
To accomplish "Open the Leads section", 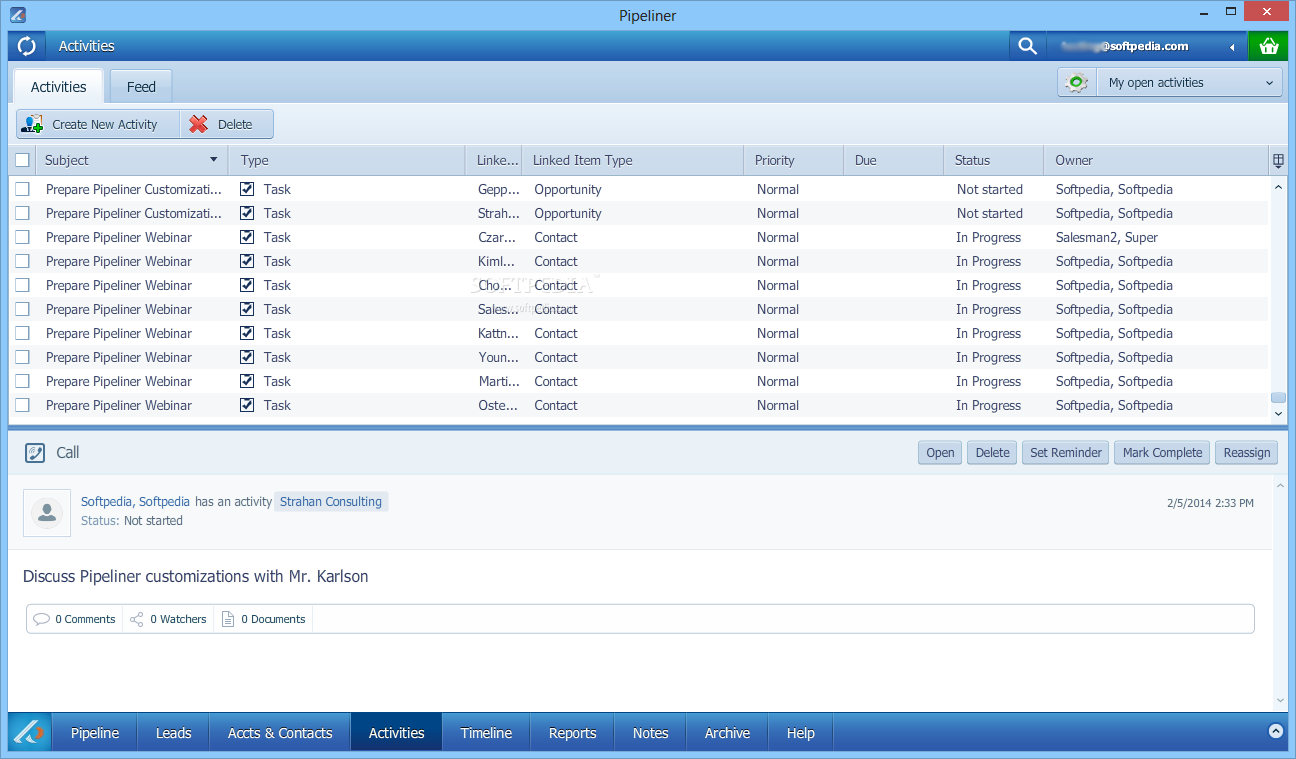I will click(173, 733).
